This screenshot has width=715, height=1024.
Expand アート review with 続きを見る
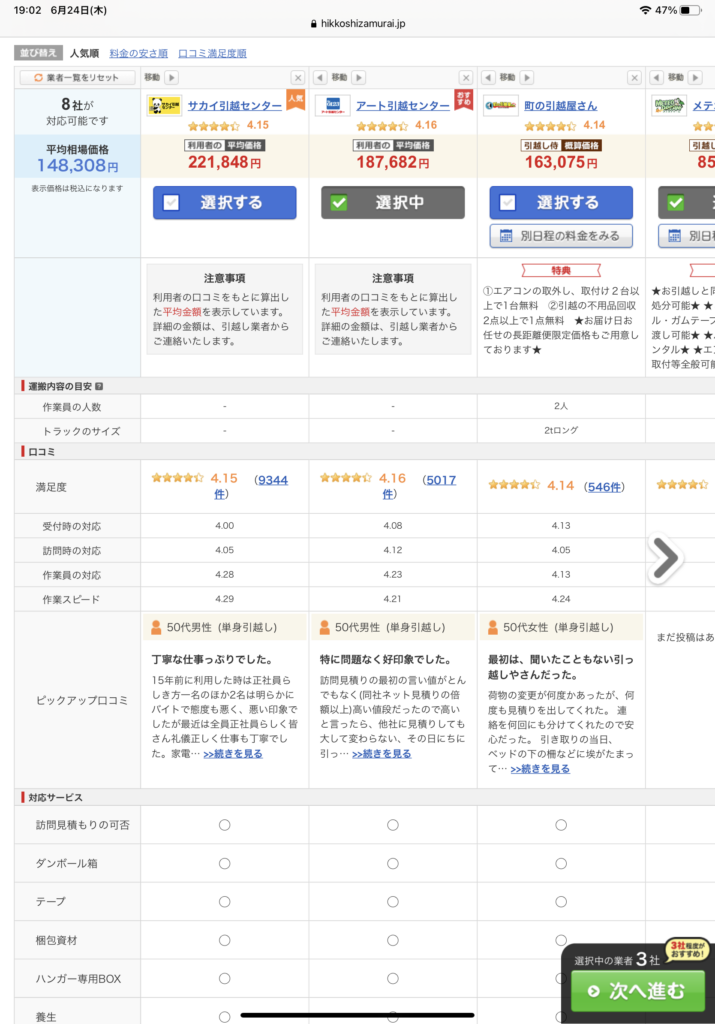(382, 754)
